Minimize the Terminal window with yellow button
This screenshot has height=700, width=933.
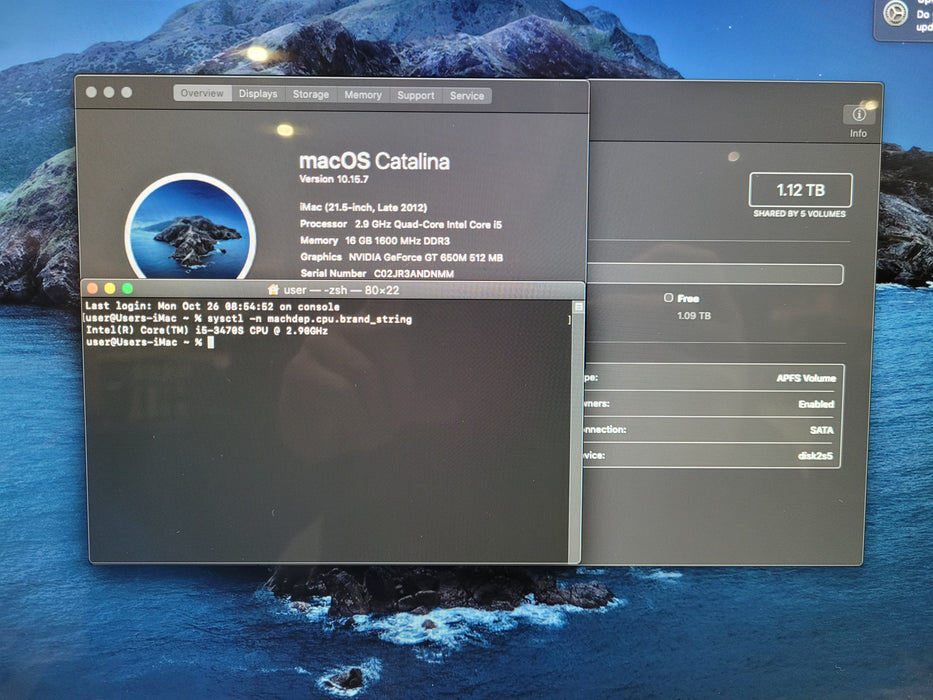point(109,289)
